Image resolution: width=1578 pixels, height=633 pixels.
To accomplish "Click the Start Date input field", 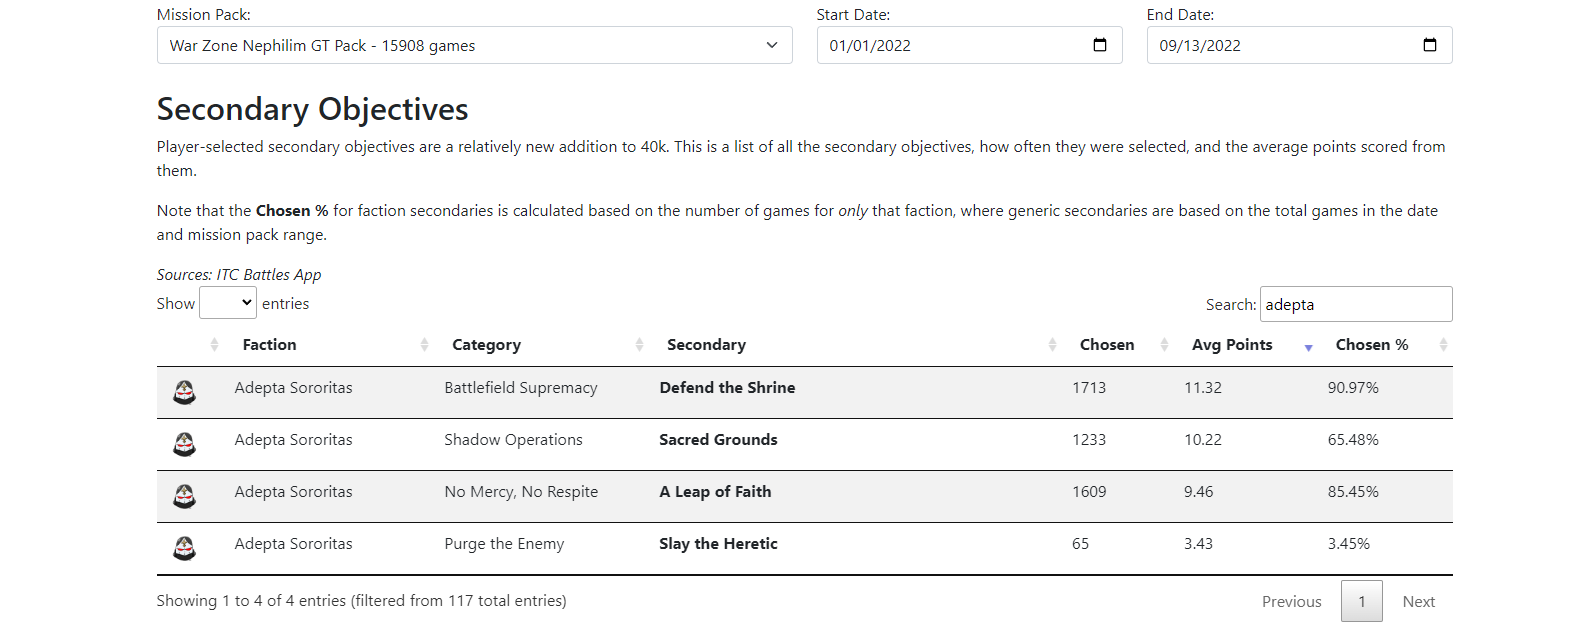I will (950, 45).
